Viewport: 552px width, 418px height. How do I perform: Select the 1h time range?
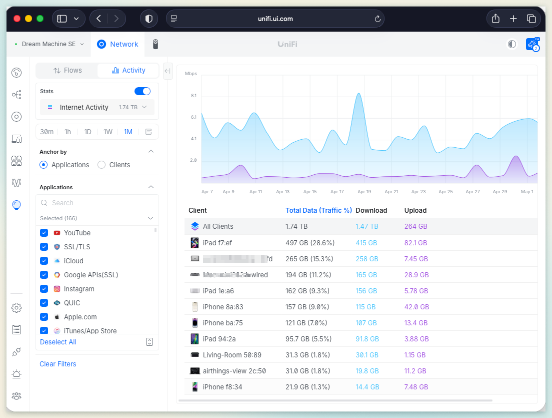(68, 132)
